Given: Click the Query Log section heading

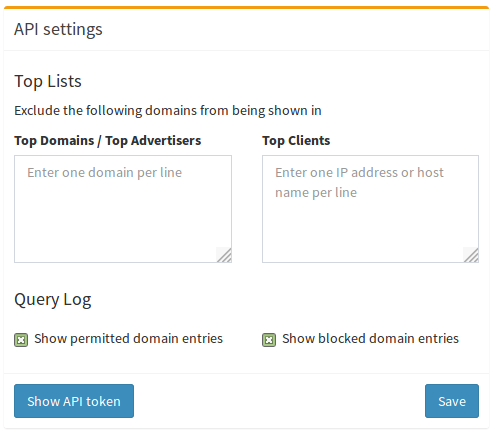Looking at the screenshot, I should coord(53,300).
